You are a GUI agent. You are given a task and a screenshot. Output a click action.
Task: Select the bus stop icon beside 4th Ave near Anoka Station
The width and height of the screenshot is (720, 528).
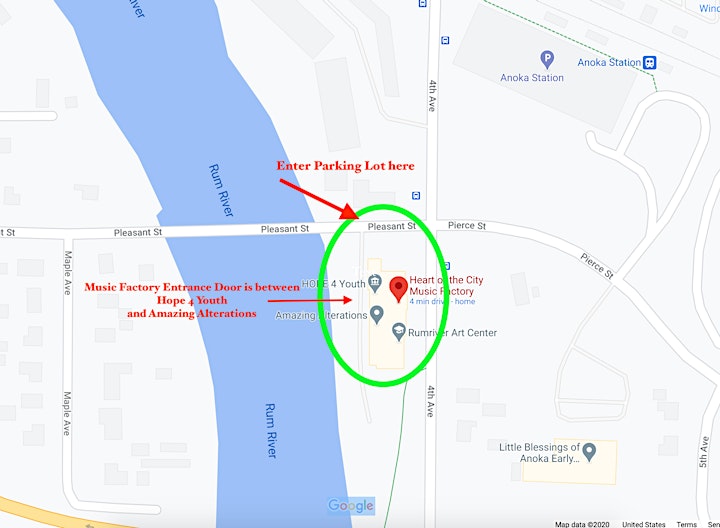click(x=445, y=40)
